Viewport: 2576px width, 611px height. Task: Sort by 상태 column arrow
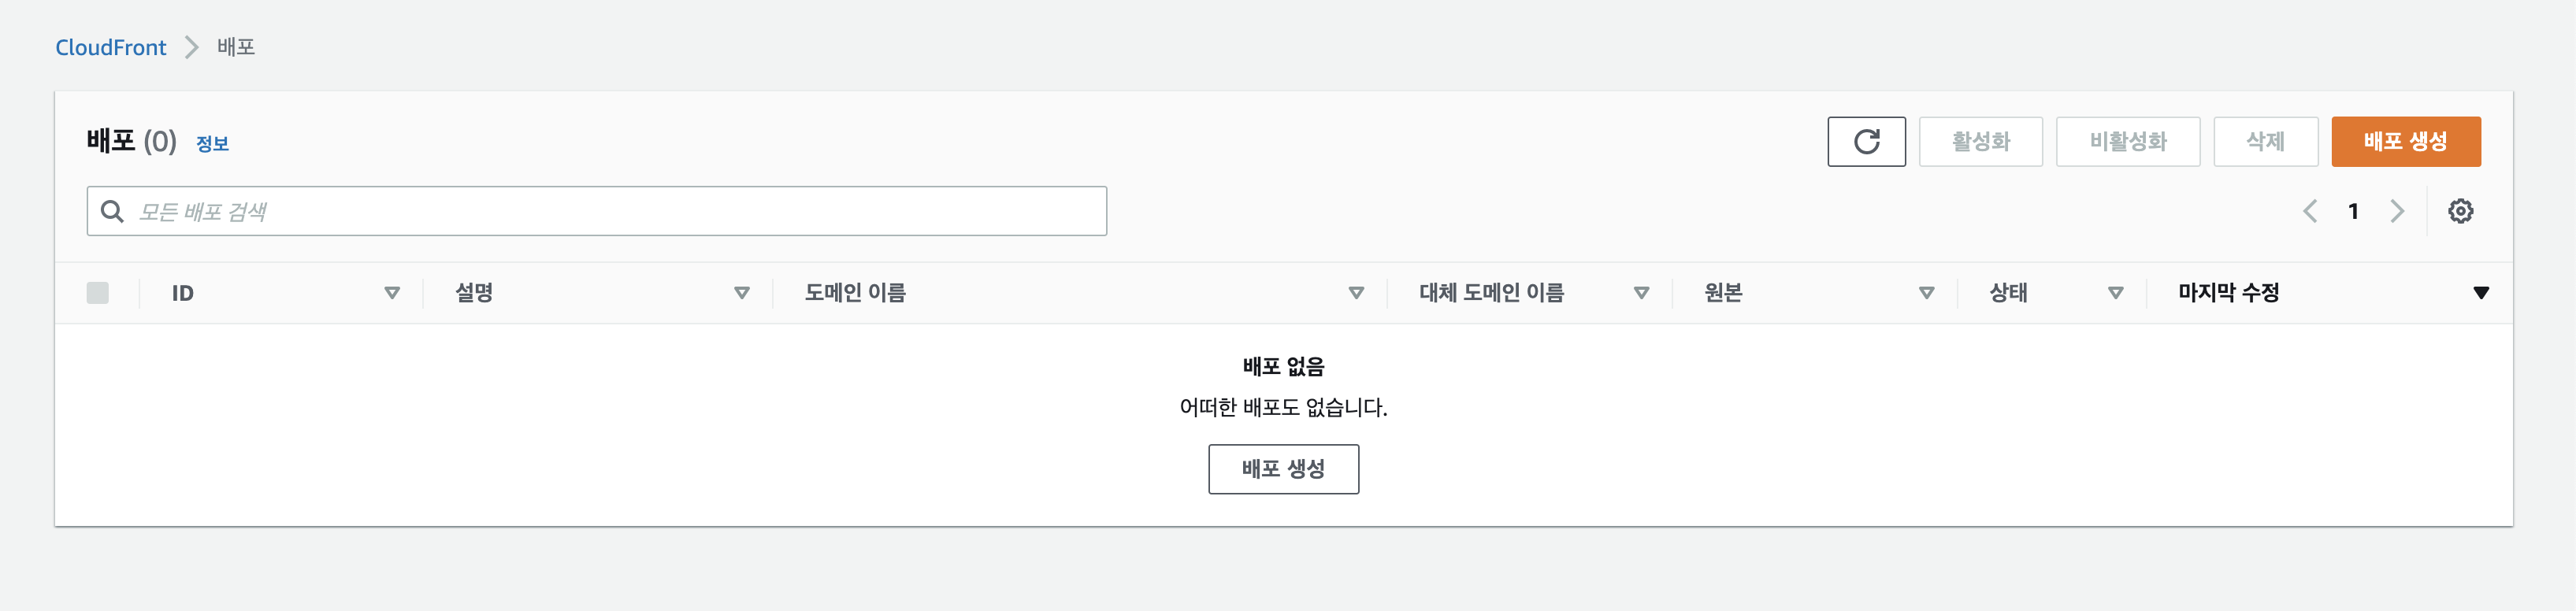pos(2115,293)
